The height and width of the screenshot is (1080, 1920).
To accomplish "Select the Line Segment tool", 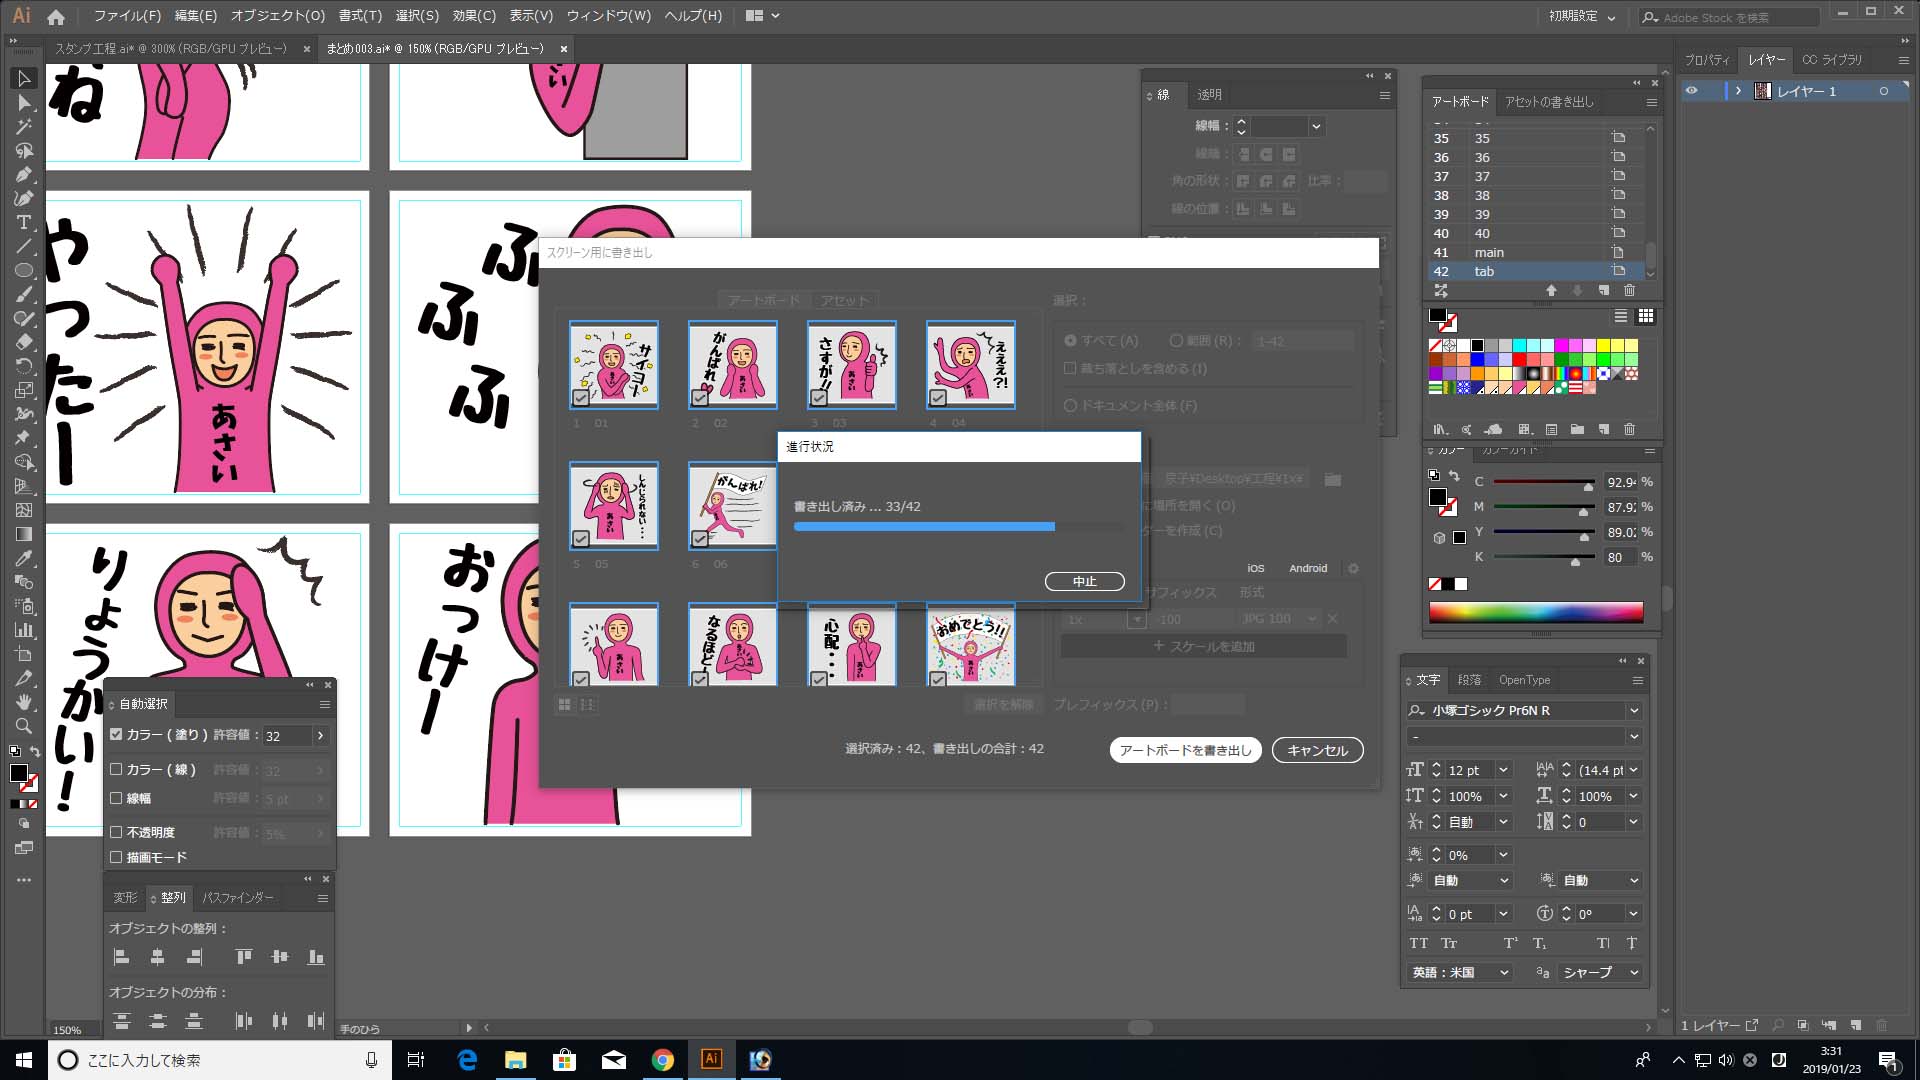I will pos(24,246).
